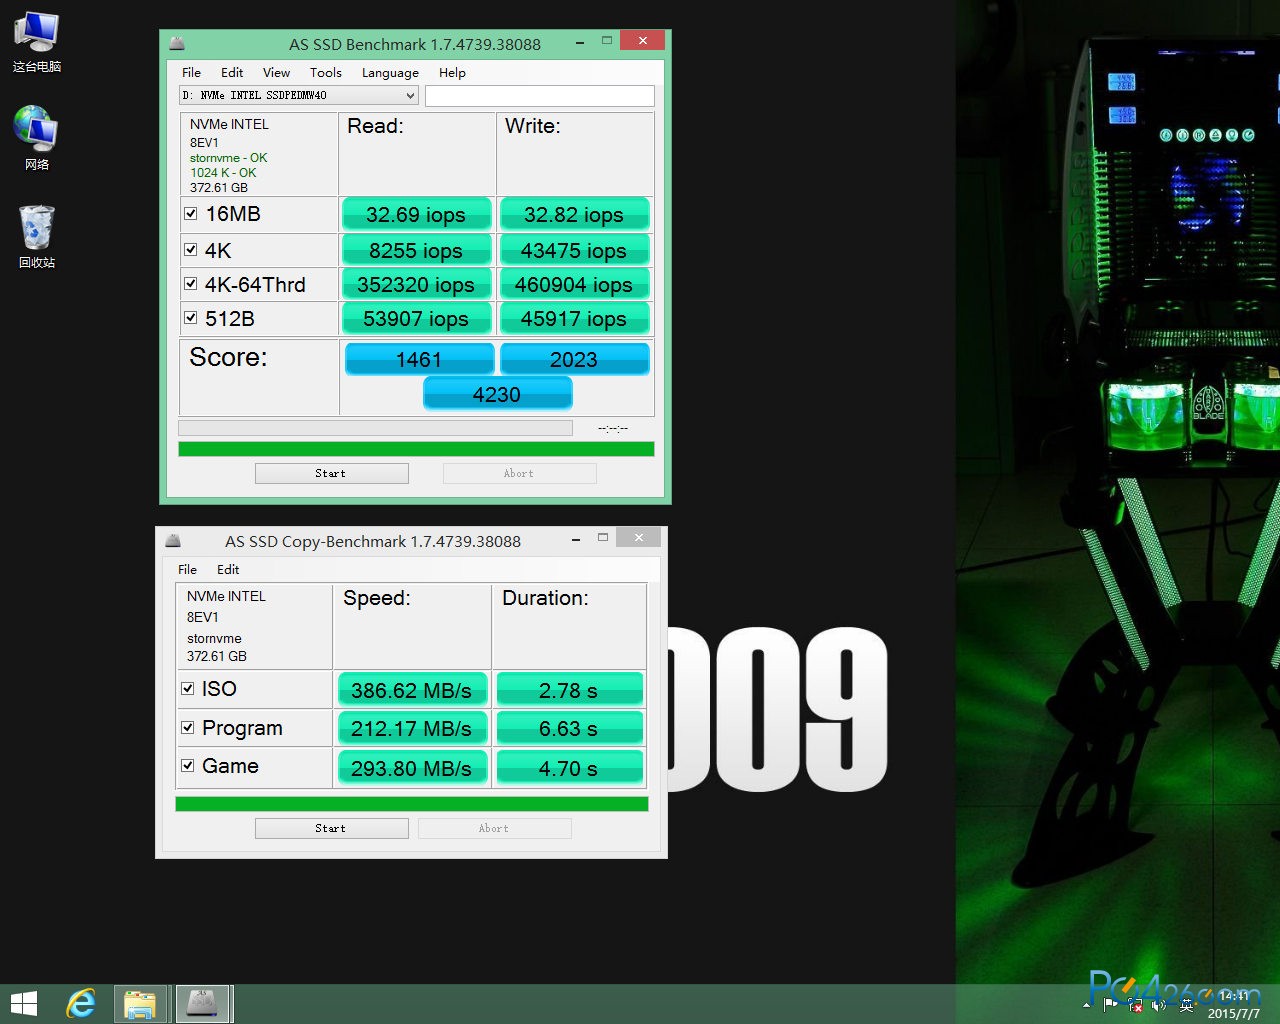Click the Program speed 212.17 MB/s

(x=412, y=728)
